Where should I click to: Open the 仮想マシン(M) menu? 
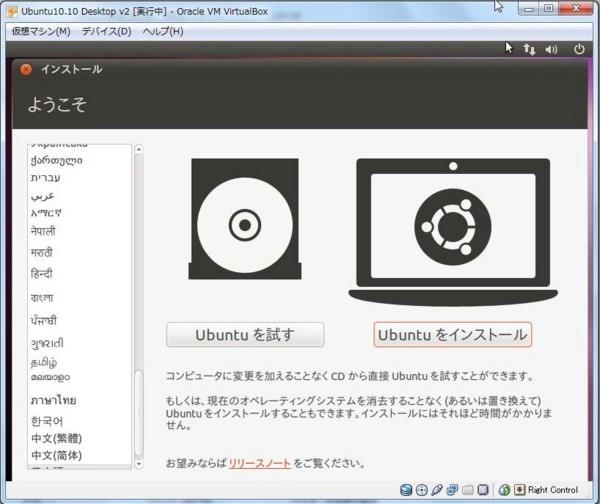[x=41, y=31]
